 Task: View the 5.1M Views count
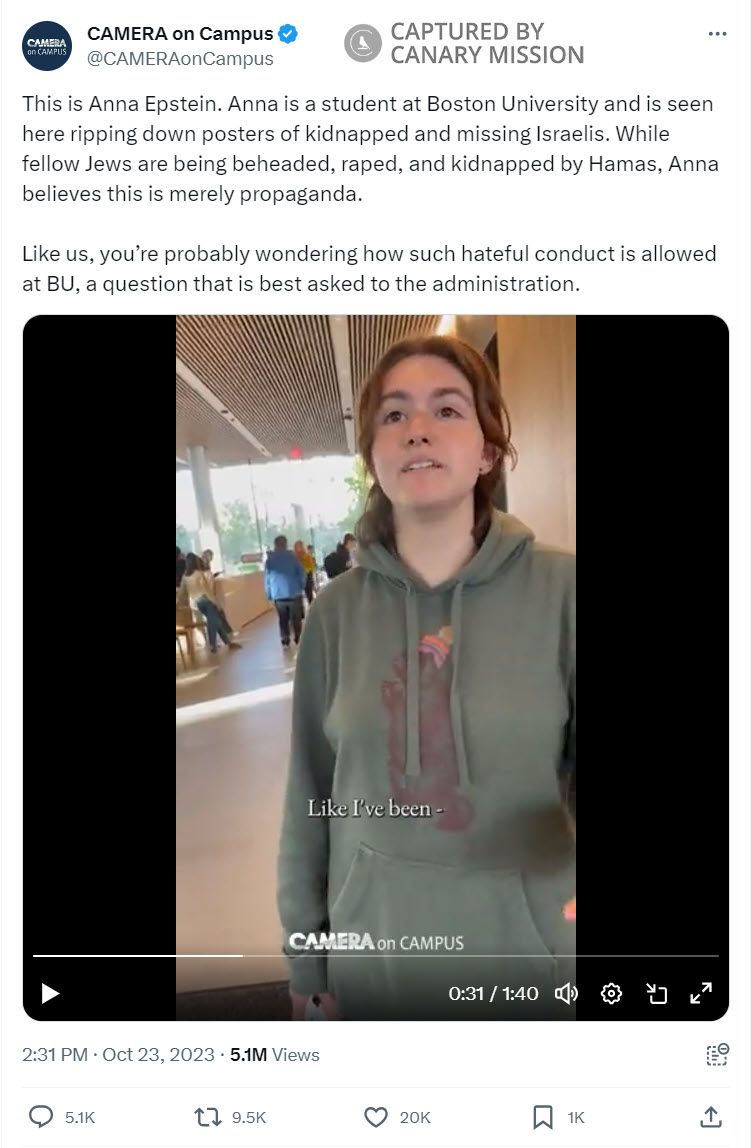click(x=274, y=1054)
